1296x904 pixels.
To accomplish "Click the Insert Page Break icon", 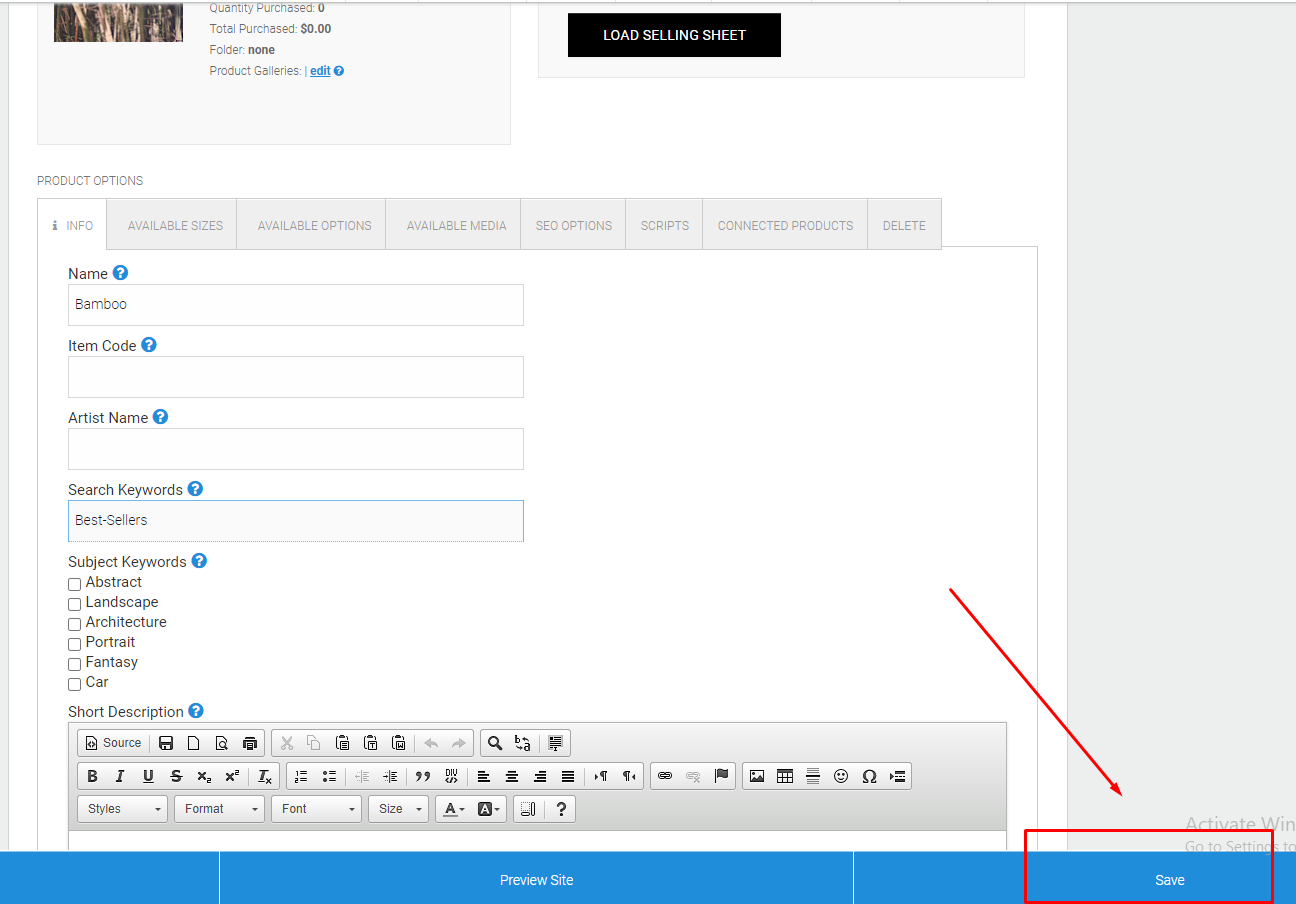I will [x=897, y=776].
